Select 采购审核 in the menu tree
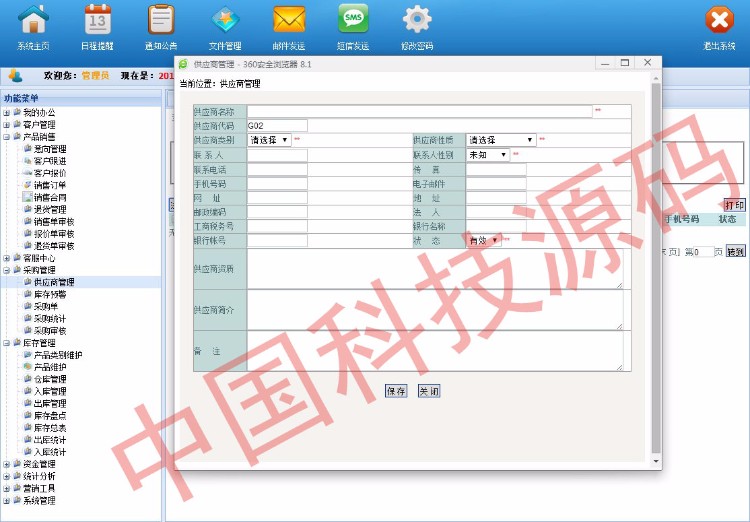The image size is (750, 522). (x=50, y=331)
